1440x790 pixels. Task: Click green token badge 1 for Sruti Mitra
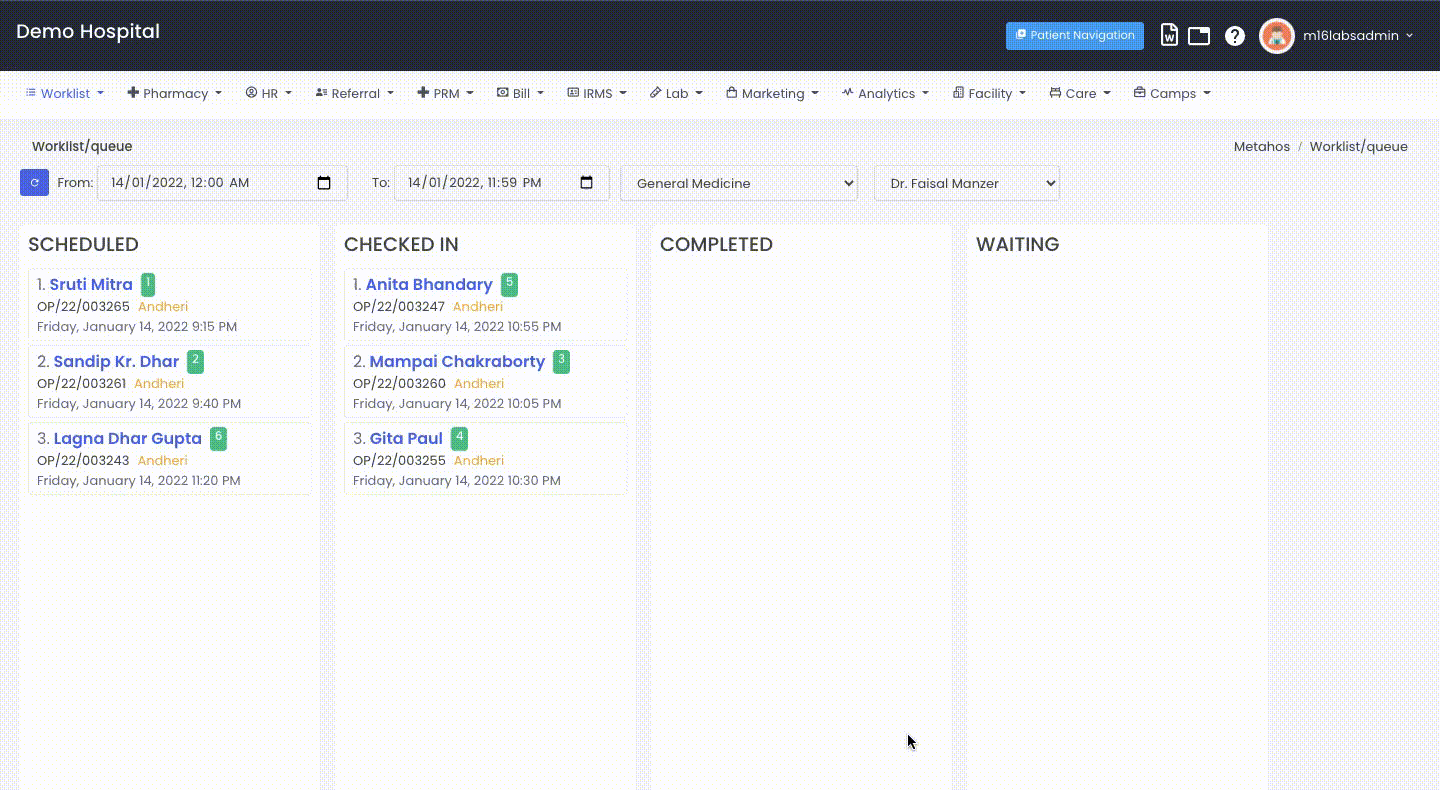[148, 284]
